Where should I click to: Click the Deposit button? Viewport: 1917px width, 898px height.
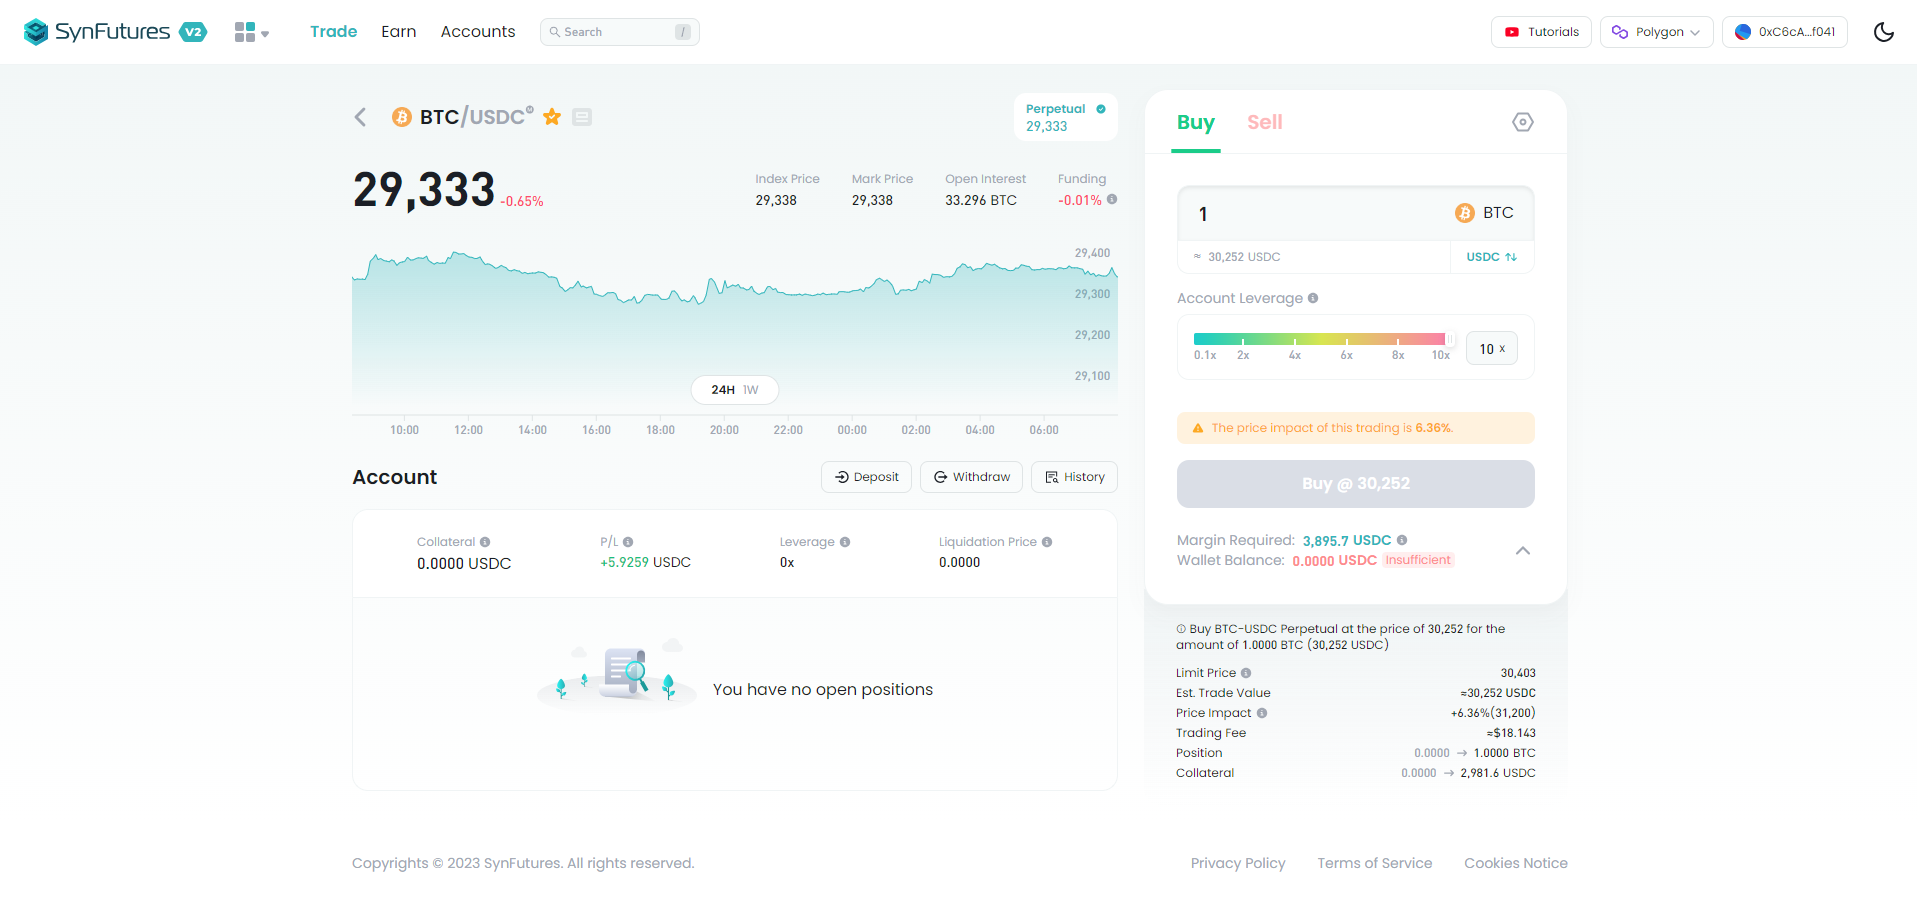pyautogui.click(x=866, y=477)
